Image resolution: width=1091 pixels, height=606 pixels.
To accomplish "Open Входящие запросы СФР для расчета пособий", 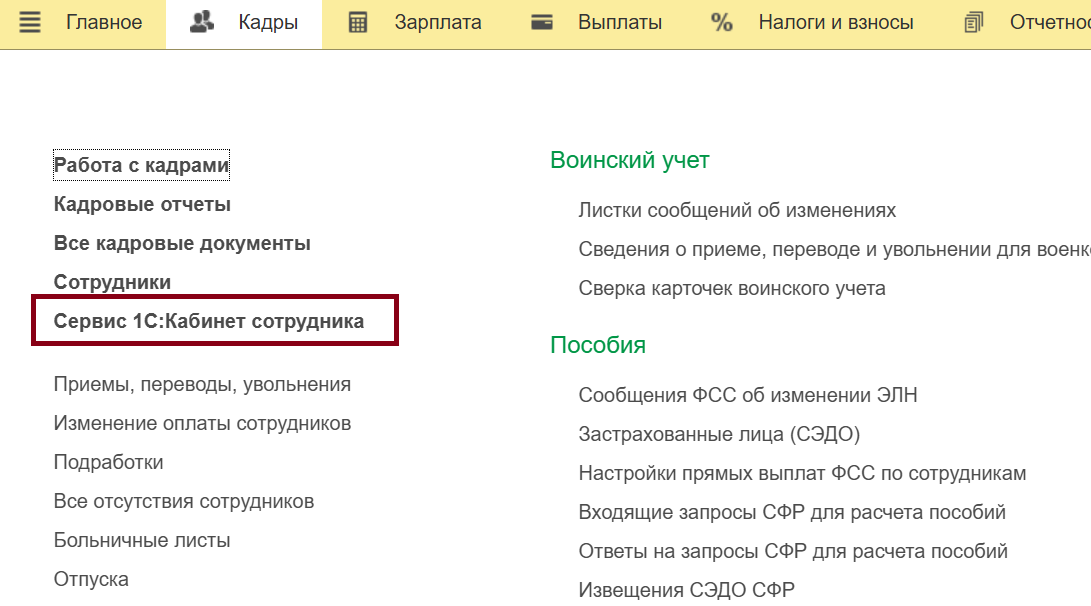I will (x=792, y=512).
